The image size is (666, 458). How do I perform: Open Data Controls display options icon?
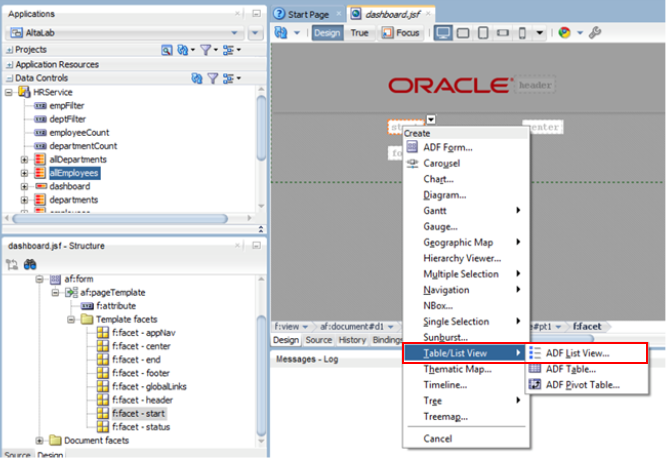pyautogui.click(x=229, y=78)
